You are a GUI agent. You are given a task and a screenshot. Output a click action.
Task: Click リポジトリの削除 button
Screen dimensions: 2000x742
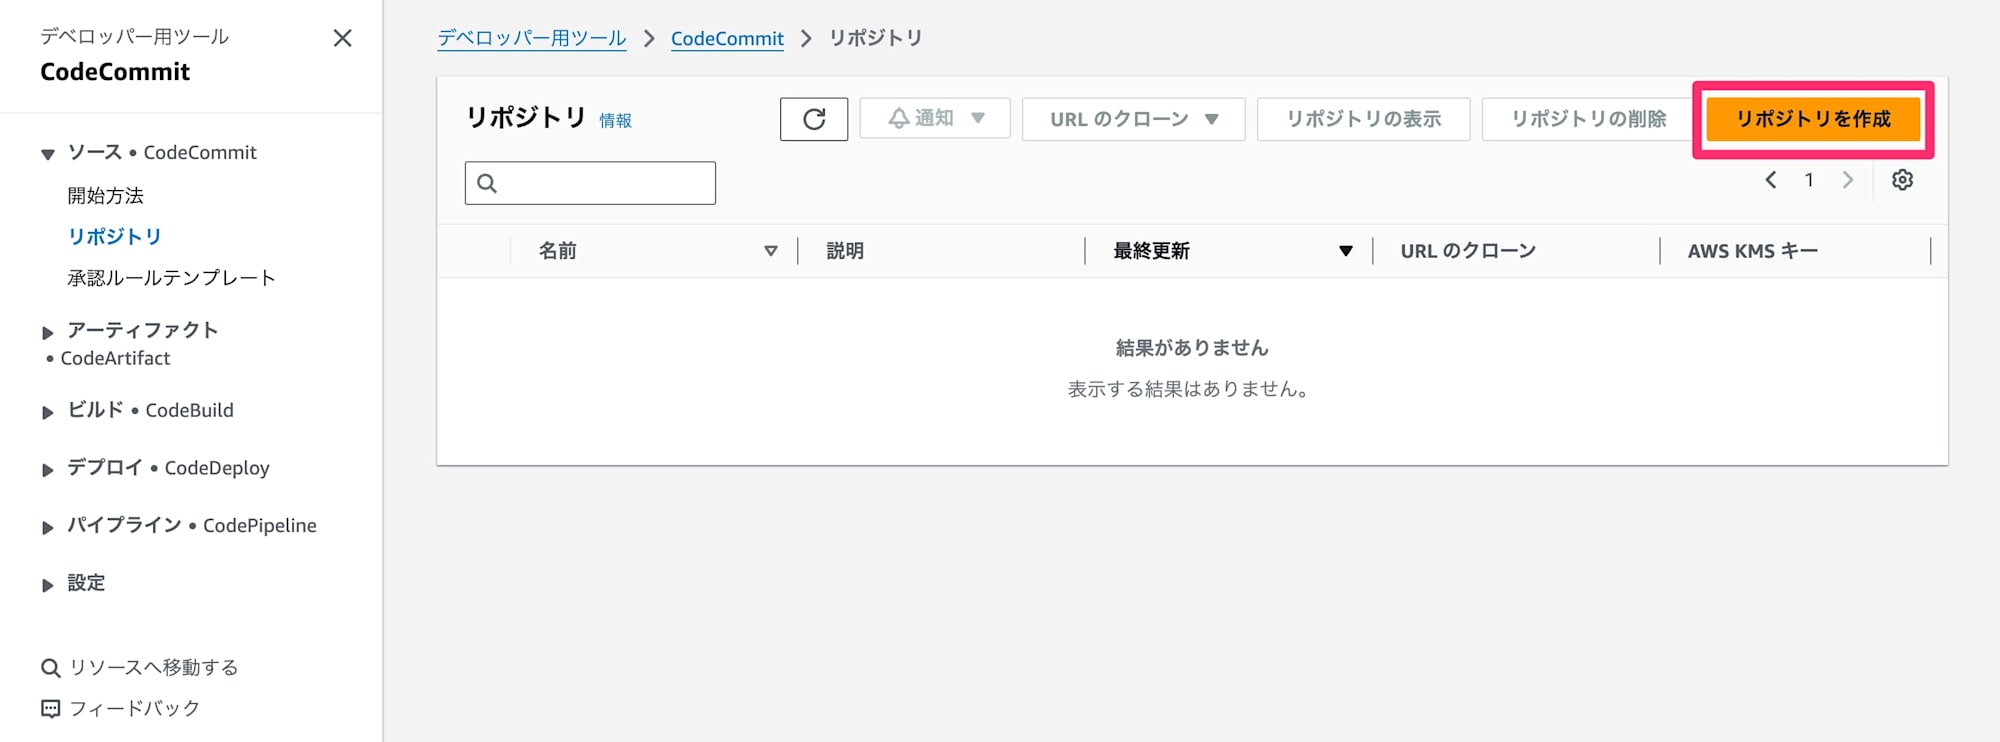1588,119
